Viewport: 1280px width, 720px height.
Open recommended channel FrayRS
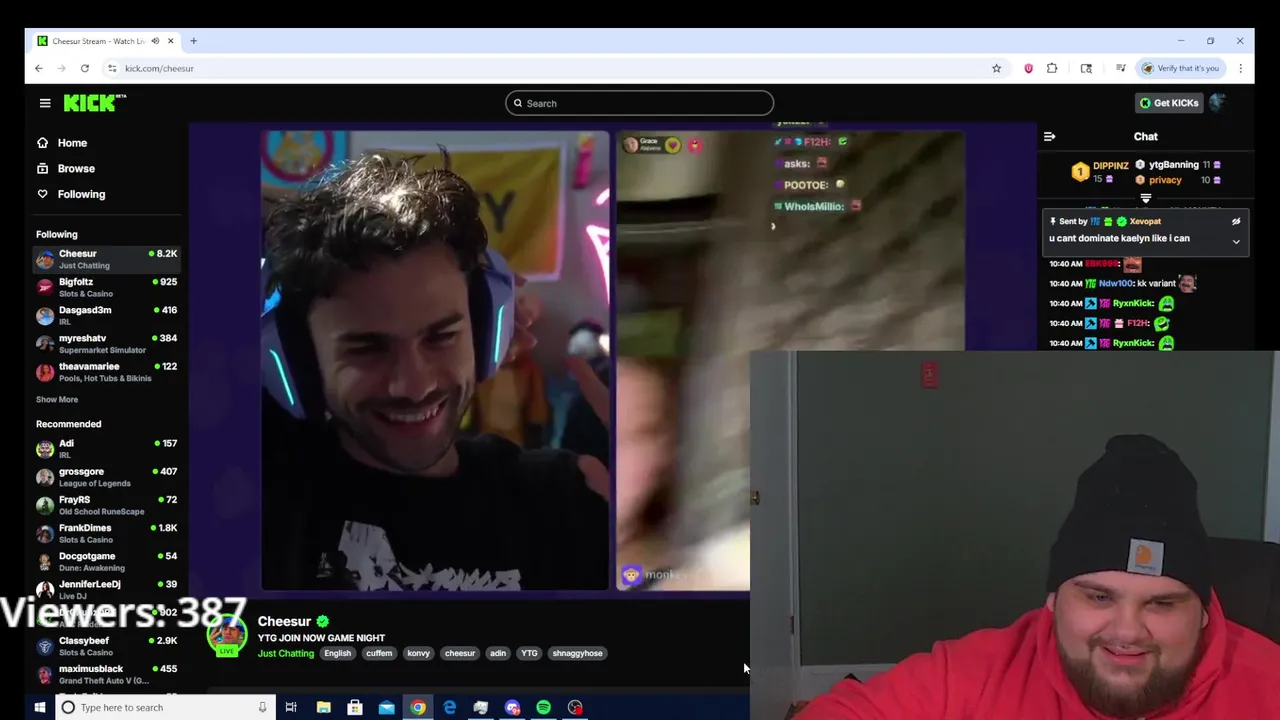pyautogui.click(x=107, y=505)
